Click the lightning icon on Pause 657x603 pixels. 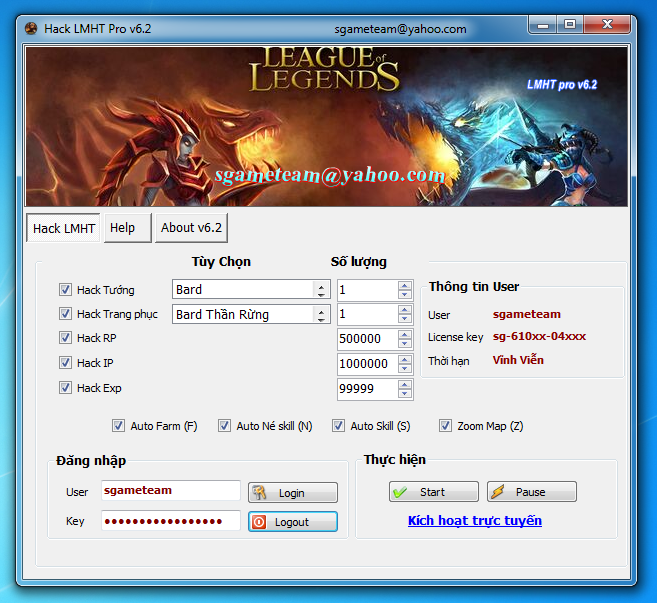[x=498, y=492]
